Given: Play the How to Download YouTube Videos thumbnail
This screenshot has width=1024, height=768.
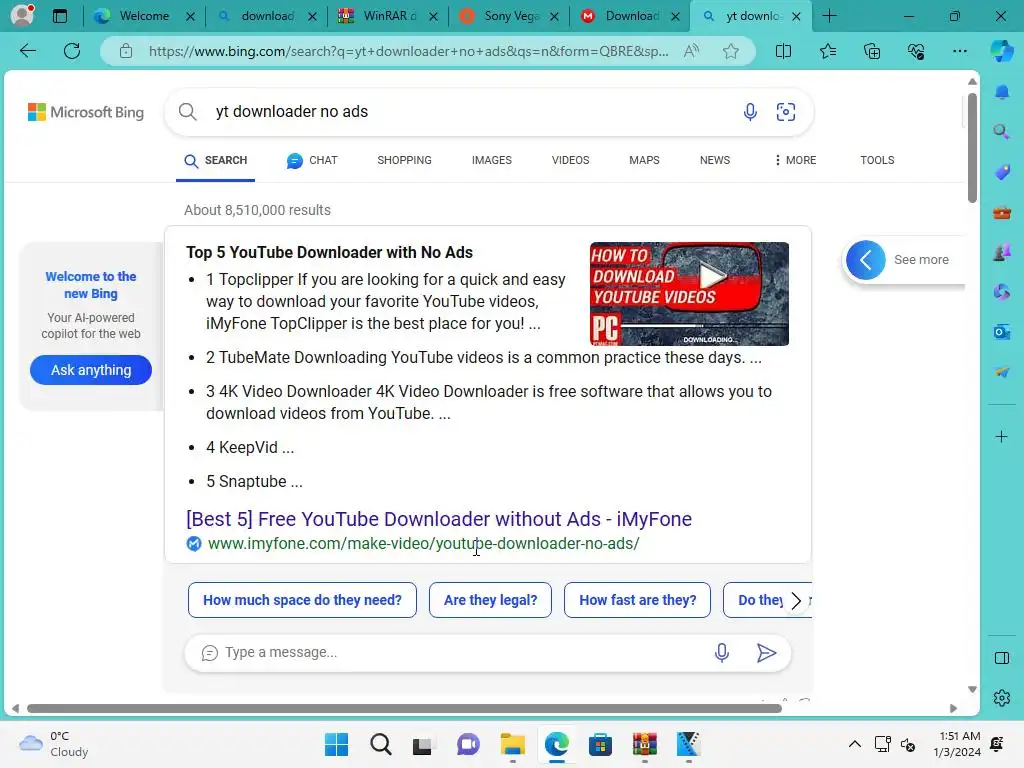Looking at the screenshot, I should point(689,294).
